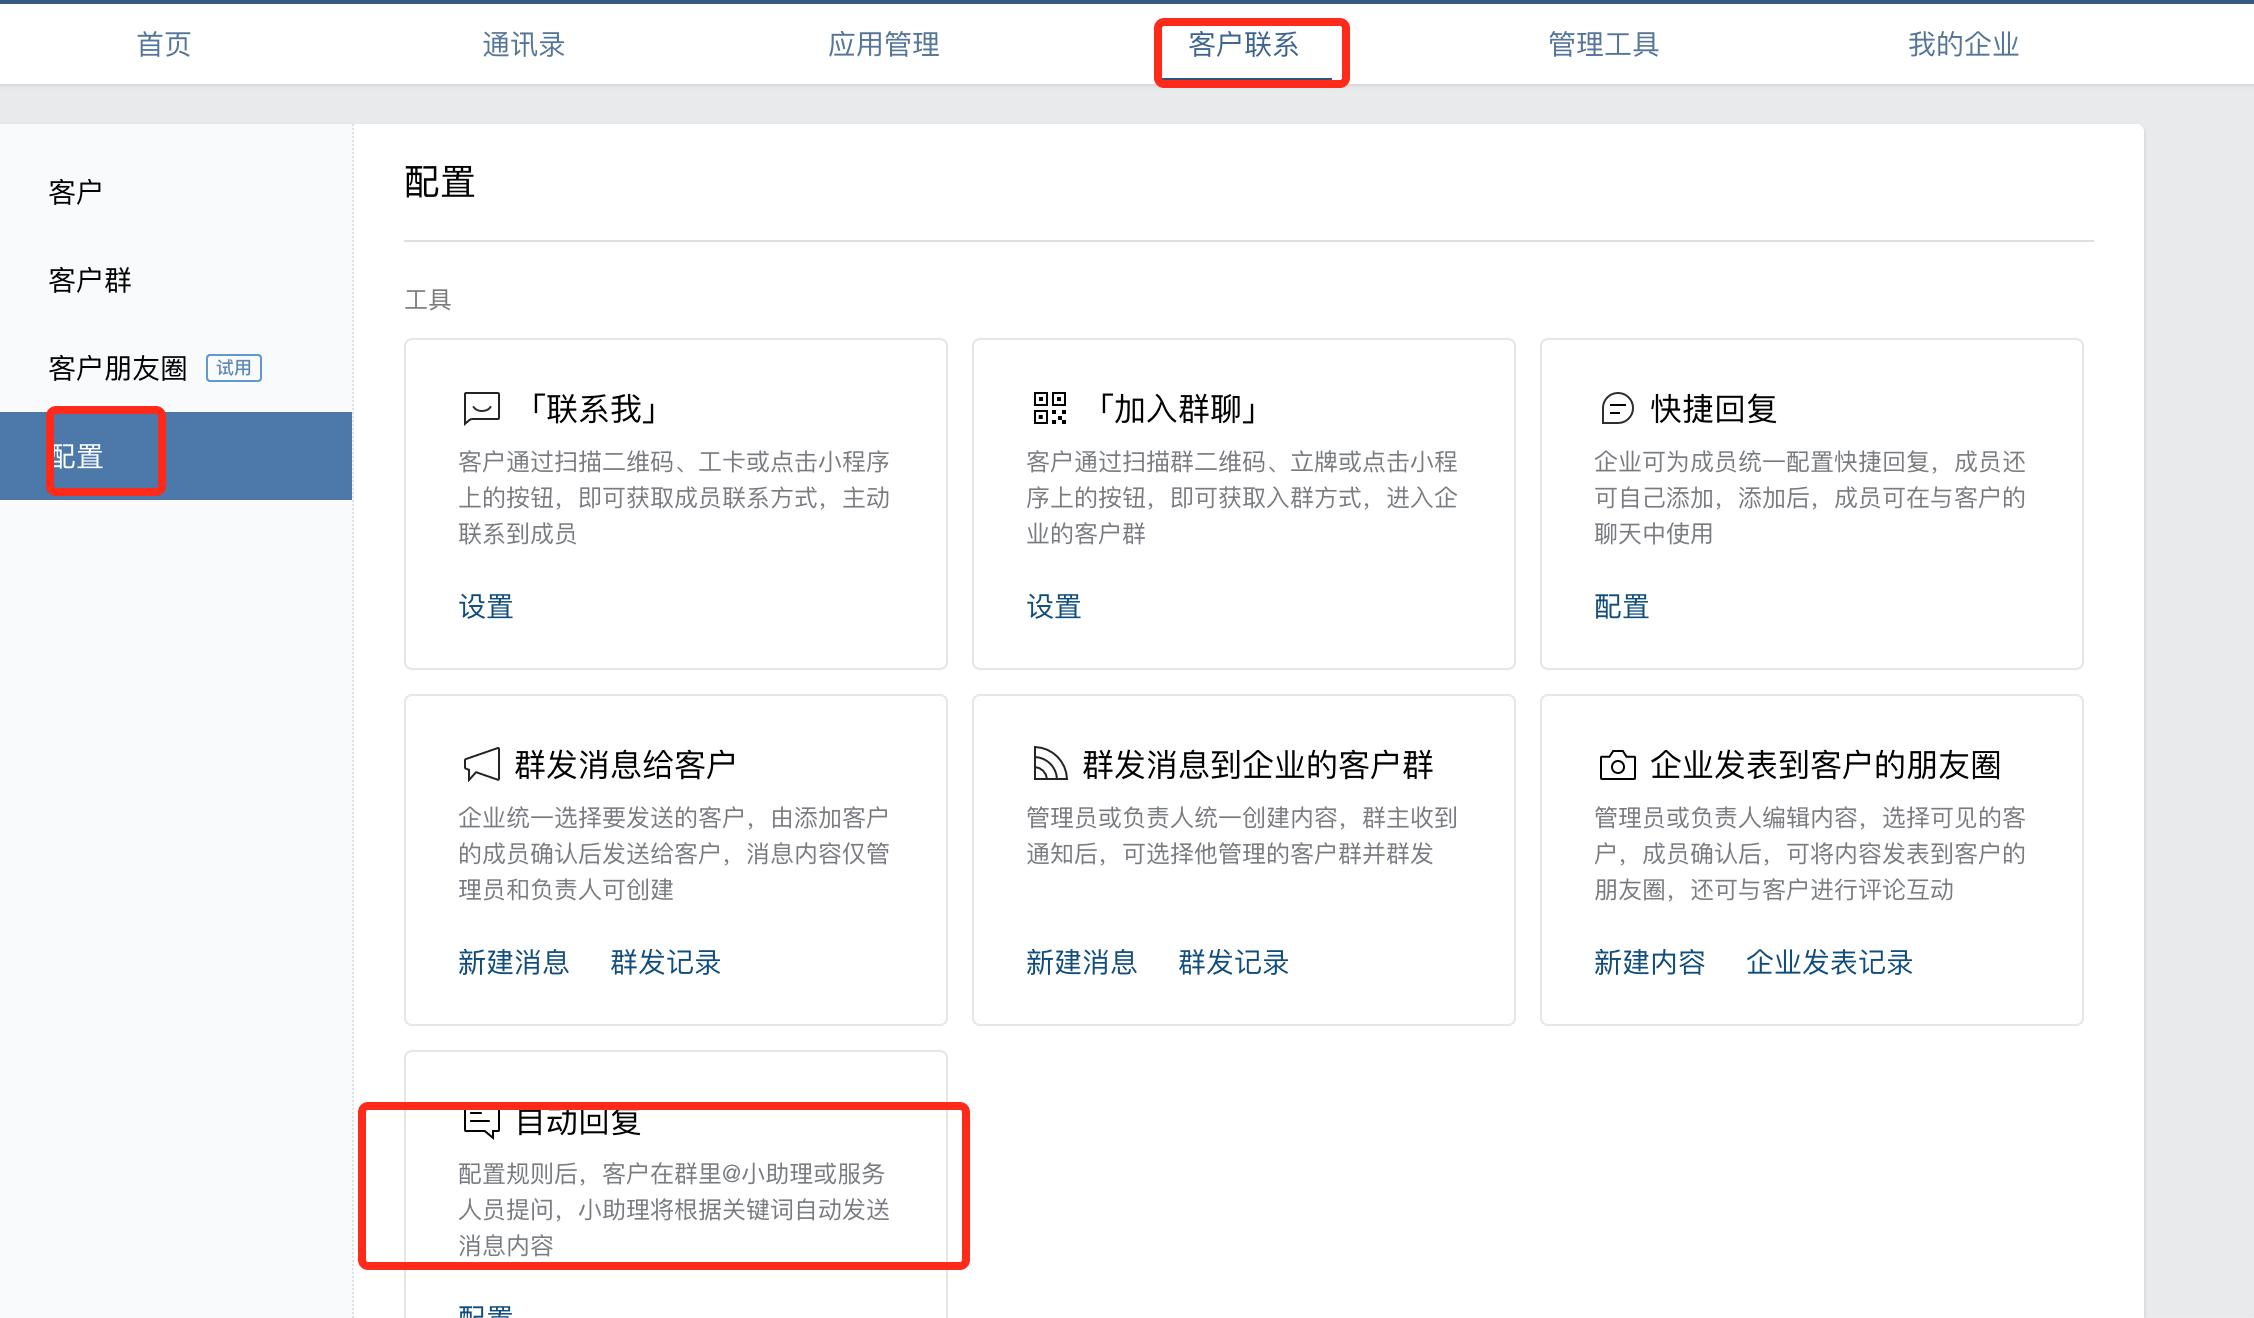Open the 管理工具 tab
The width and height of the screenshot is (2254, 1318).
[x=1604, y=44]
